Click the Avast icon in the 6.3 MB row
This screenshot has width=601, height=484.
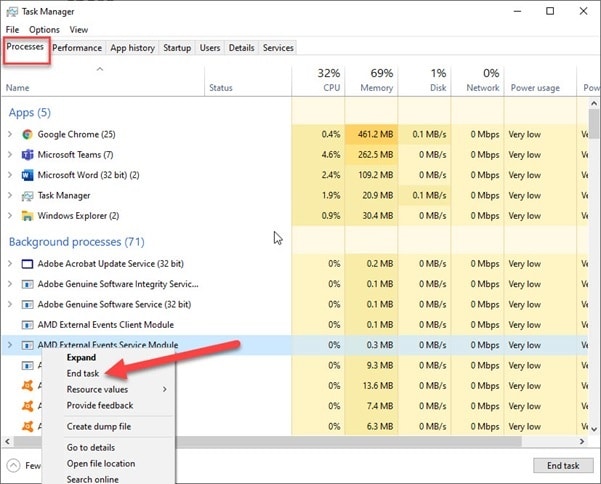click(27, 427)
